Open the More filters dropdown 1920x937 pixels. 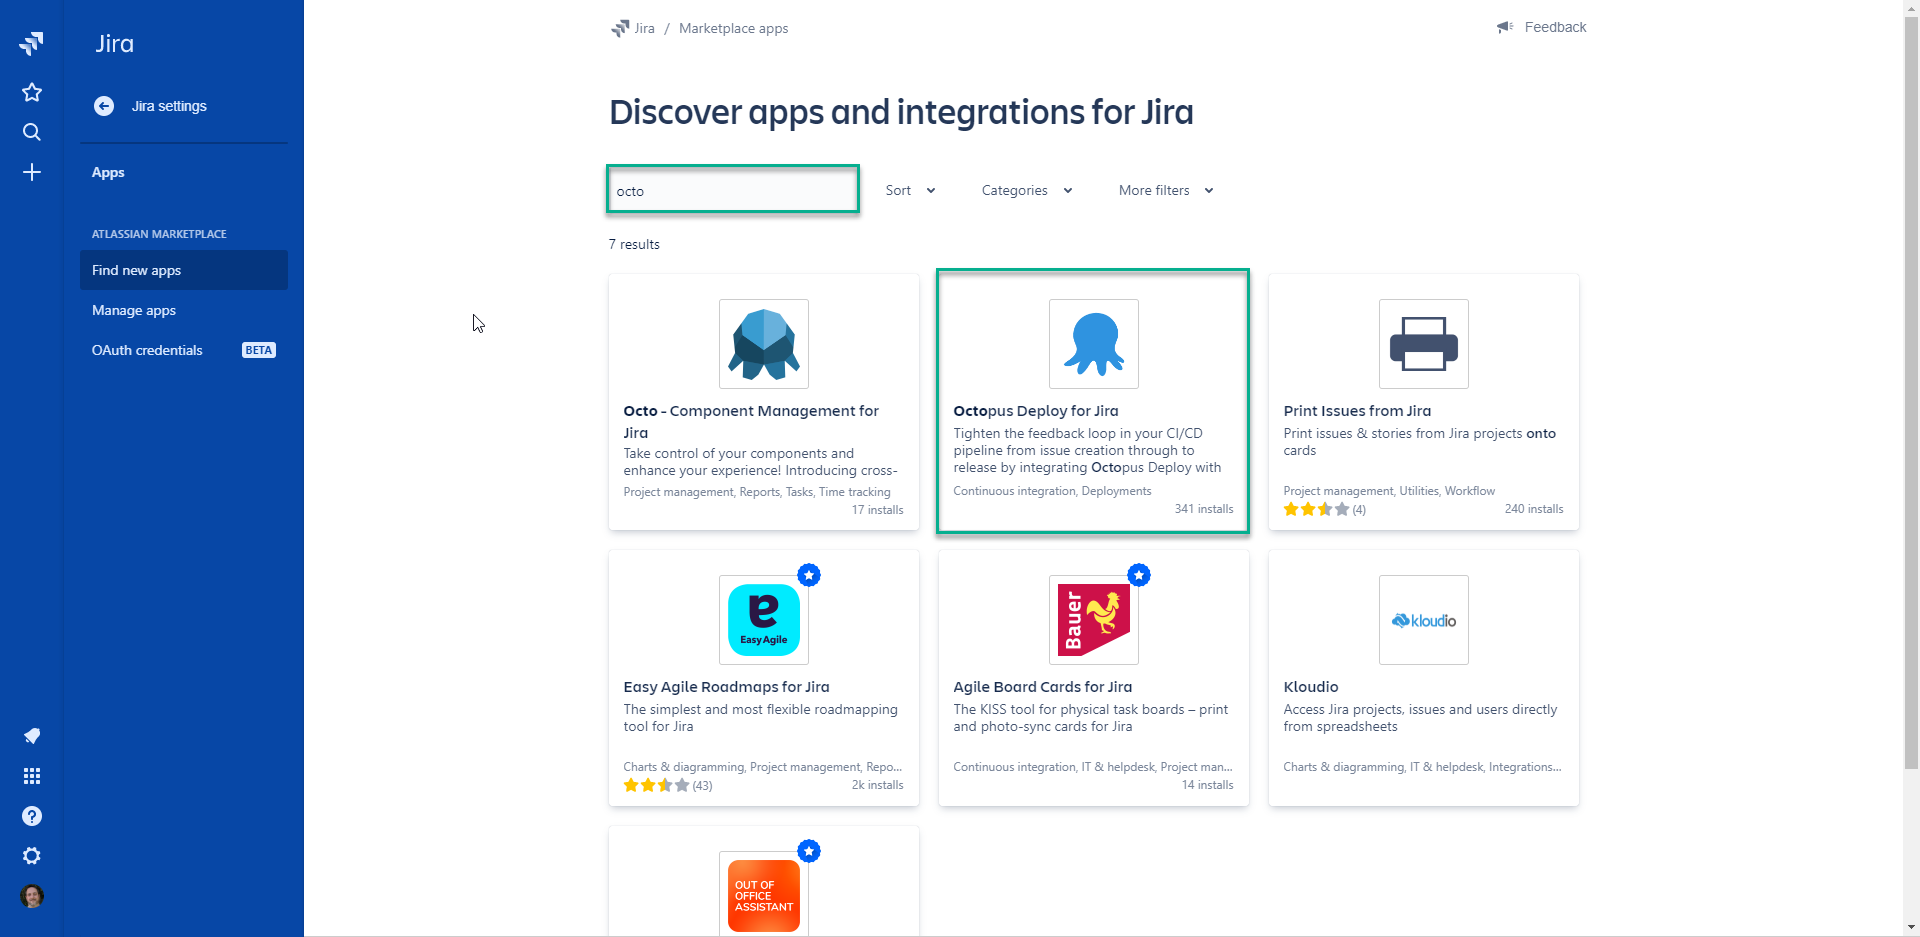pyautogui.click(x=1163, y=190)
